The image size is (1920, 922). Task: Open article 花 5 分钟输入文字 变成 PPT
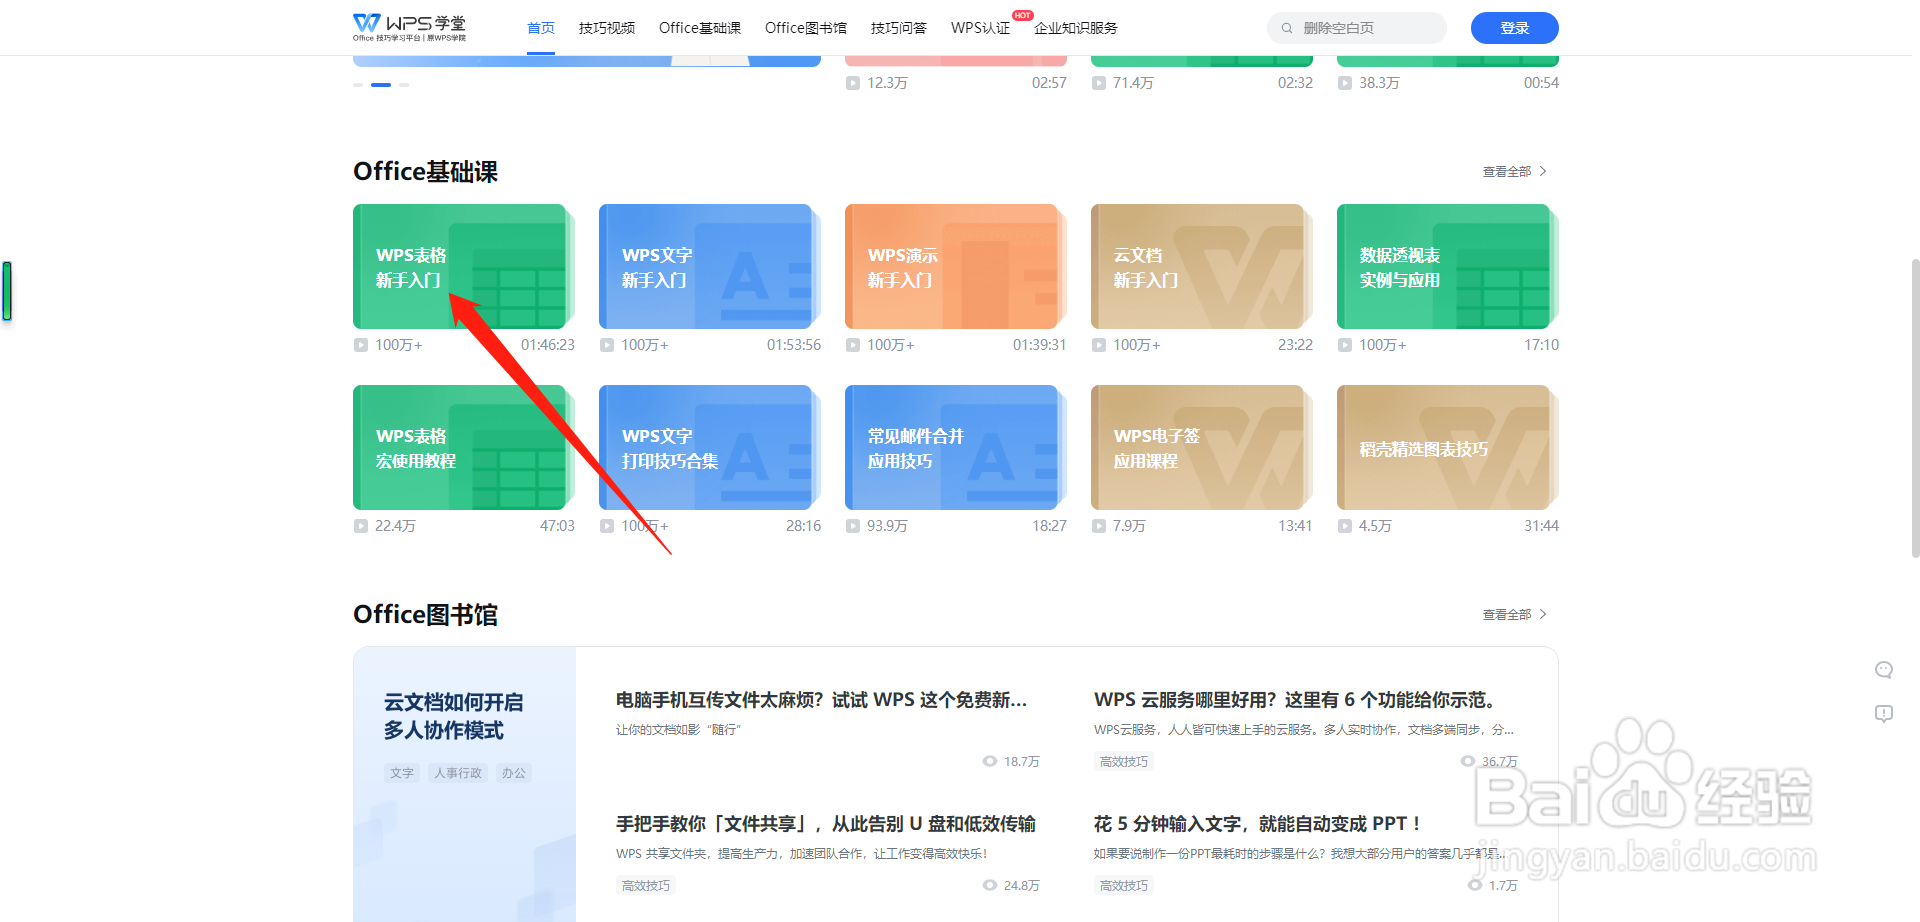1257,824
